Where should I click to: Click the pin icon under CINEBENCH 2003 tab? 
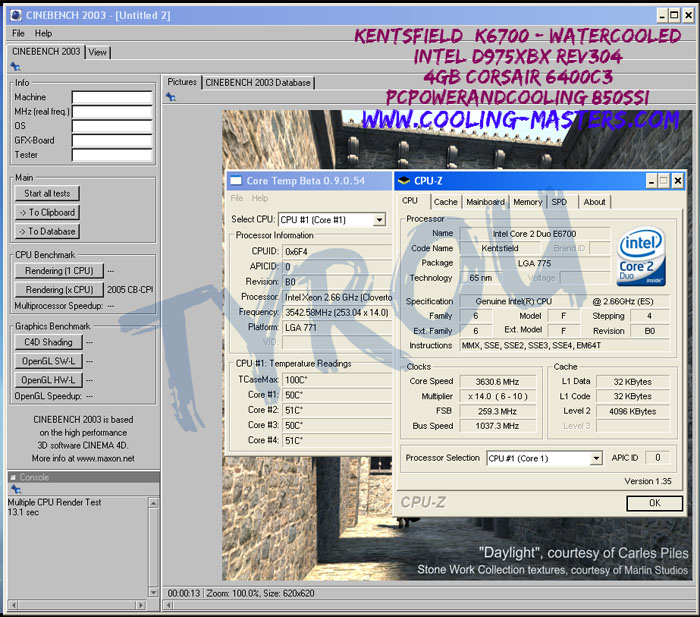tap(16, 67)
